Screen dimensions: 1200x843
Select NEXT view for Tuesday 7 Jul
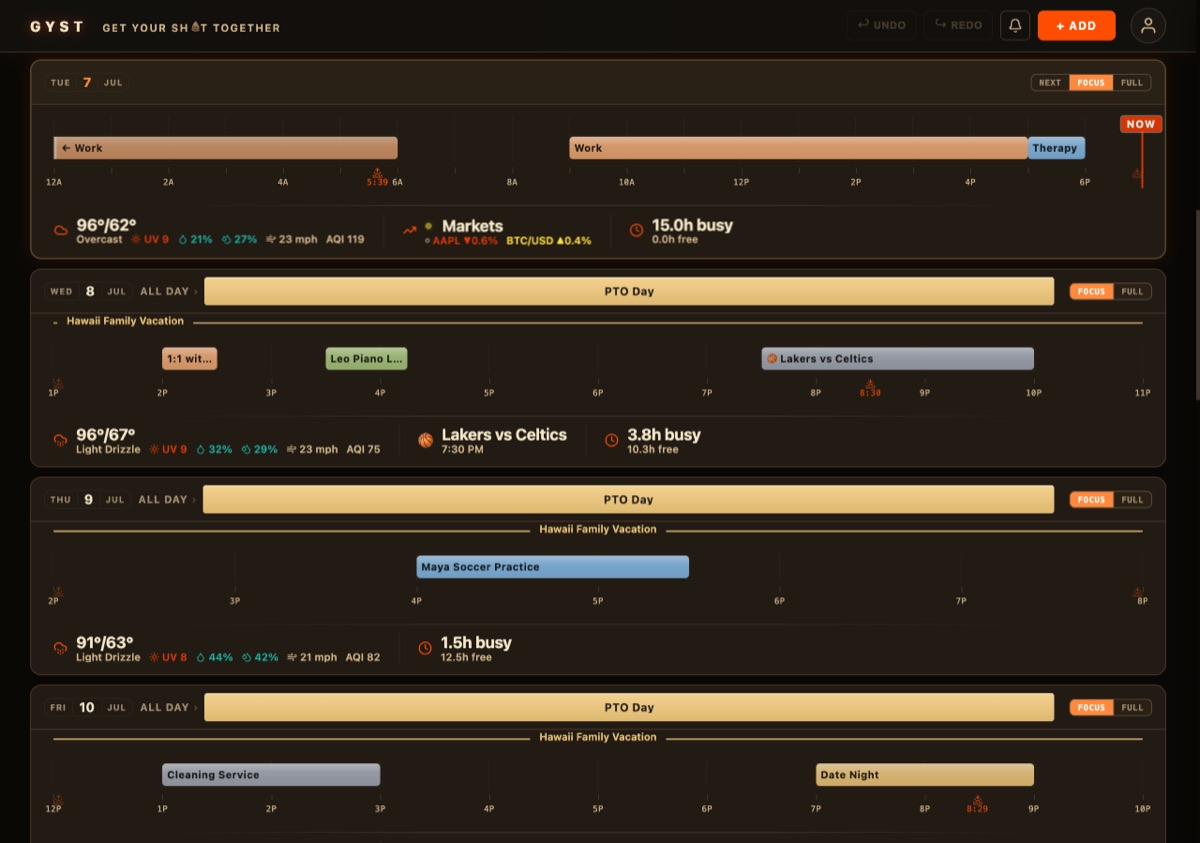1050,83
